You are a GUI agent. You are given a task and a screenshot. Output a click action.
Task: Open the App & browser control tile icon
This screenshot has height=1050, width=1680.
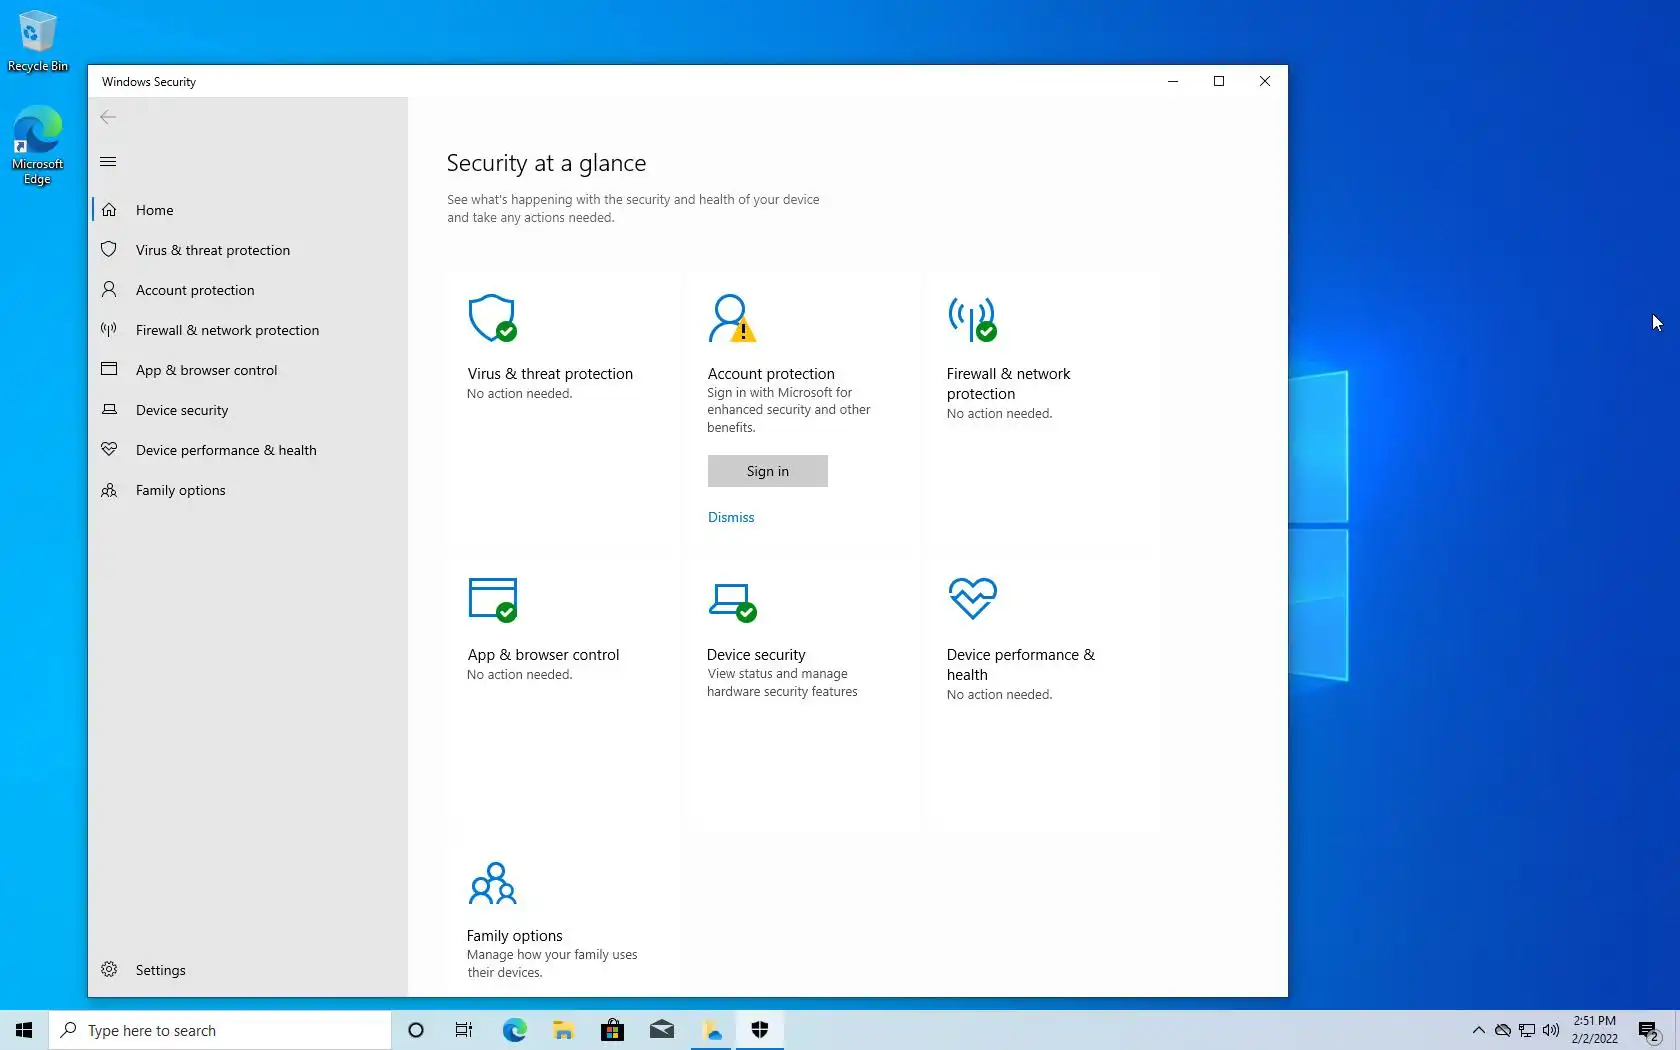492,600
